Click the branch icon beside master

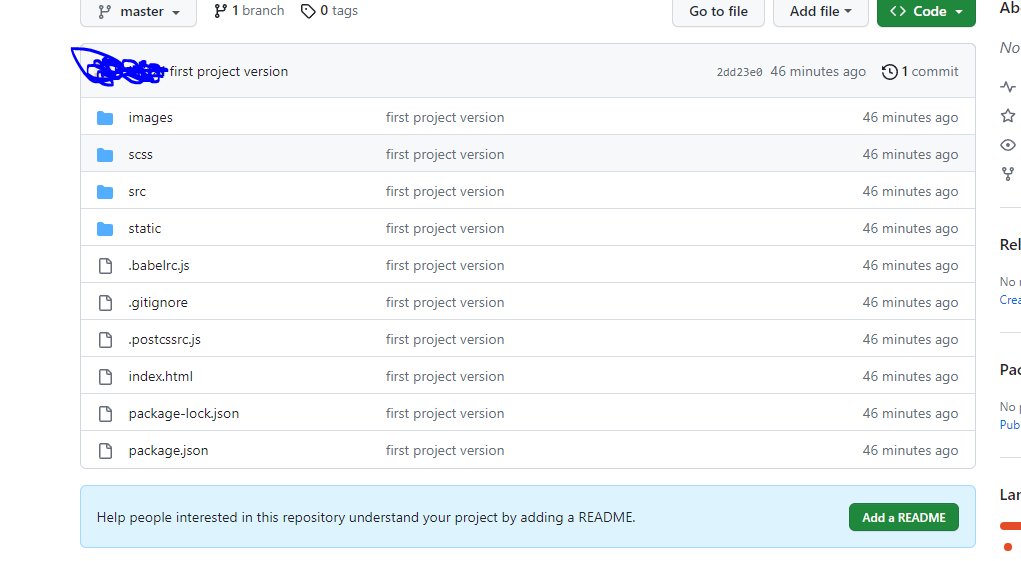105,12
